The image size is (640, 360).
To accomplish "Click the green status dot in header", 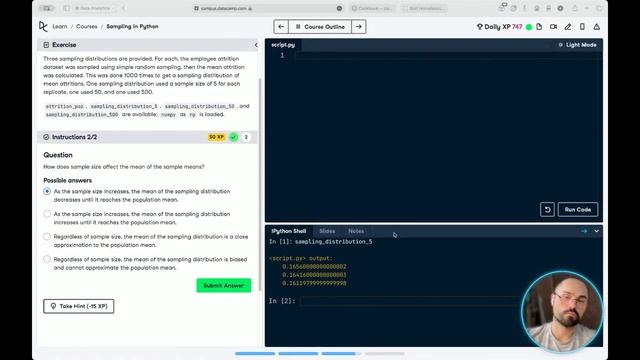I will pyautogui.click(x=529, y=27).
